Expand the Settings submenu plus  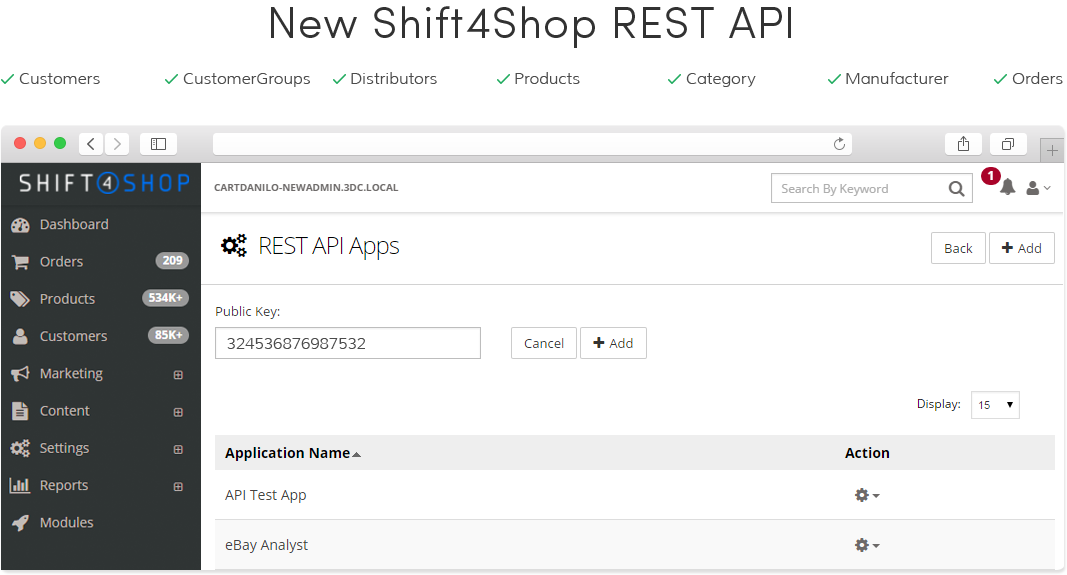point(178,450)
